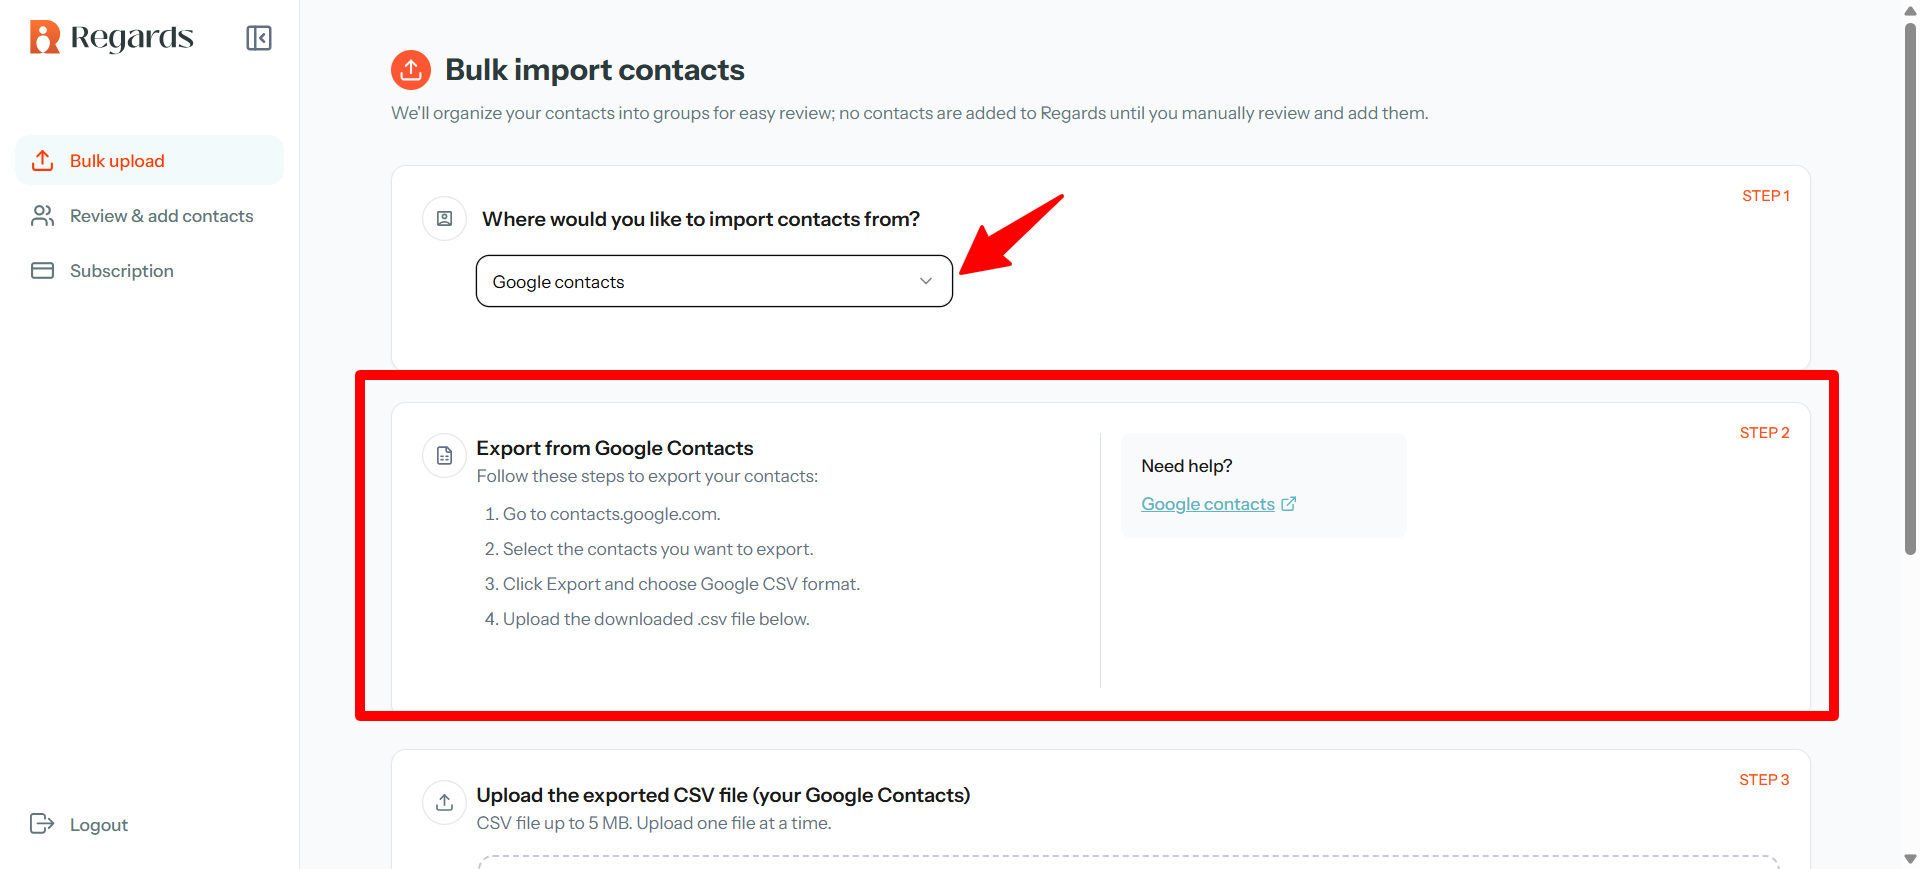1920x869 pixels.
Task: Click the dropdown chevron arrow
Action: pyautogui.click(x=926, y=282)
